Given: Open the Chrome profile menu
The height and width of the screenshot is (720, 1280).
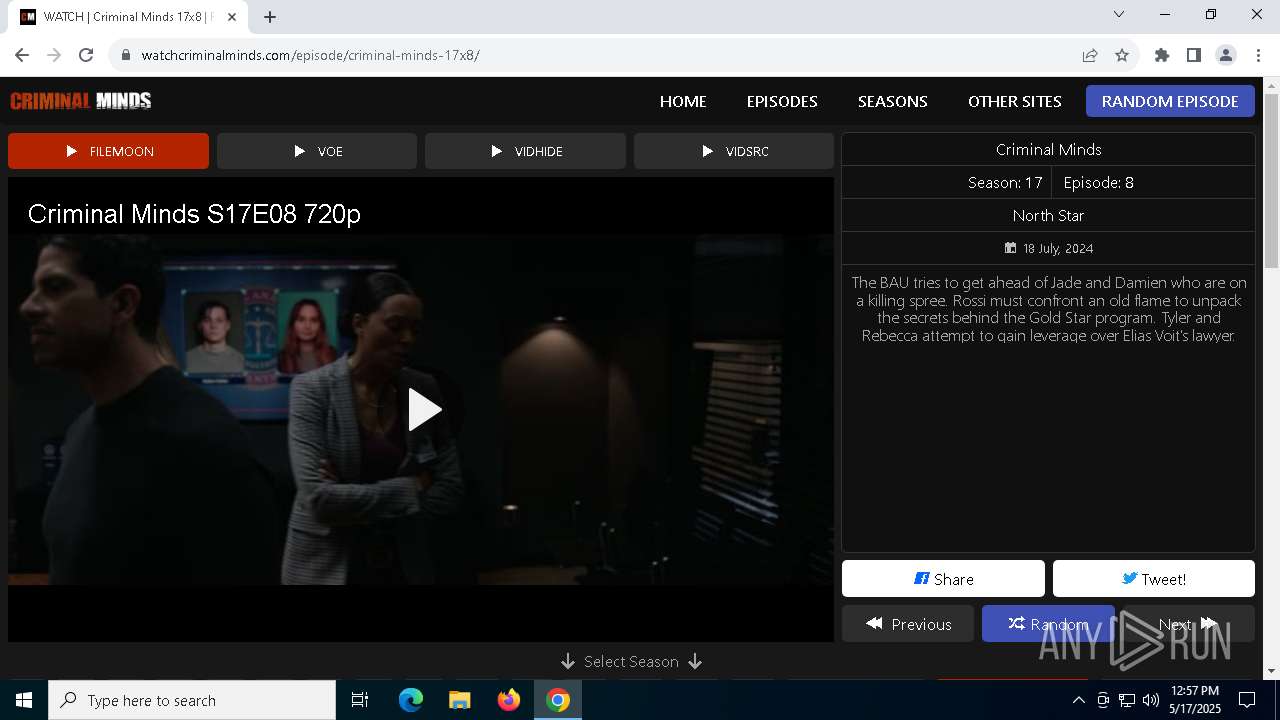Looking at the screenshot, I should tap(1226, 55).
